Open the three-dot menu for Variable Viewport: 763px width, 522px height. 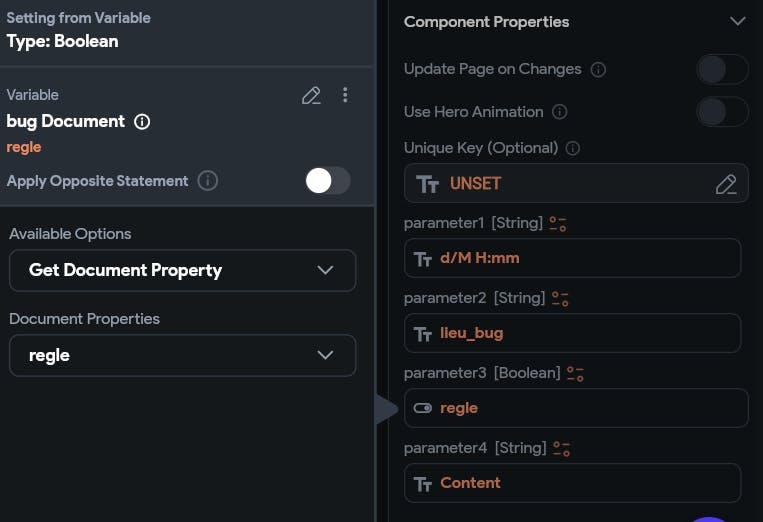(345, 95)
